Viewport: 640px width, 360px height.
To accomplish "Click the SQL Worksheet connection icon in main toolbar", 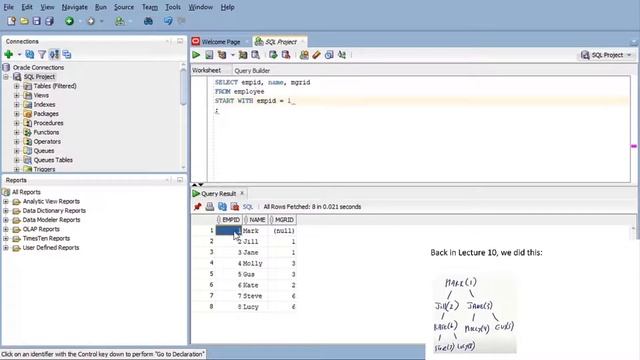I will pos(119,21).
